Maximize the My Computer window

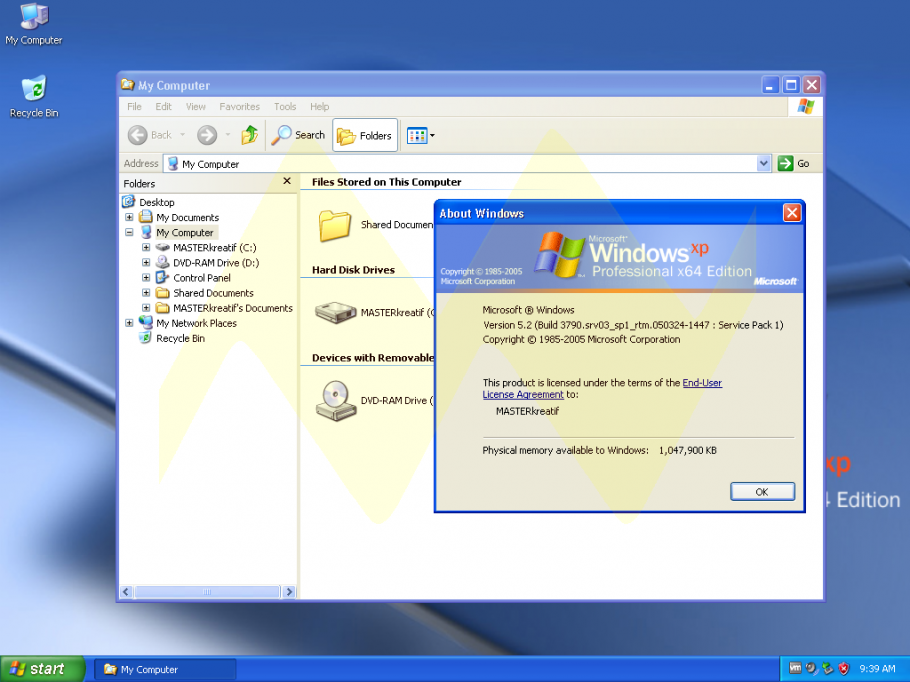(790, 85)
